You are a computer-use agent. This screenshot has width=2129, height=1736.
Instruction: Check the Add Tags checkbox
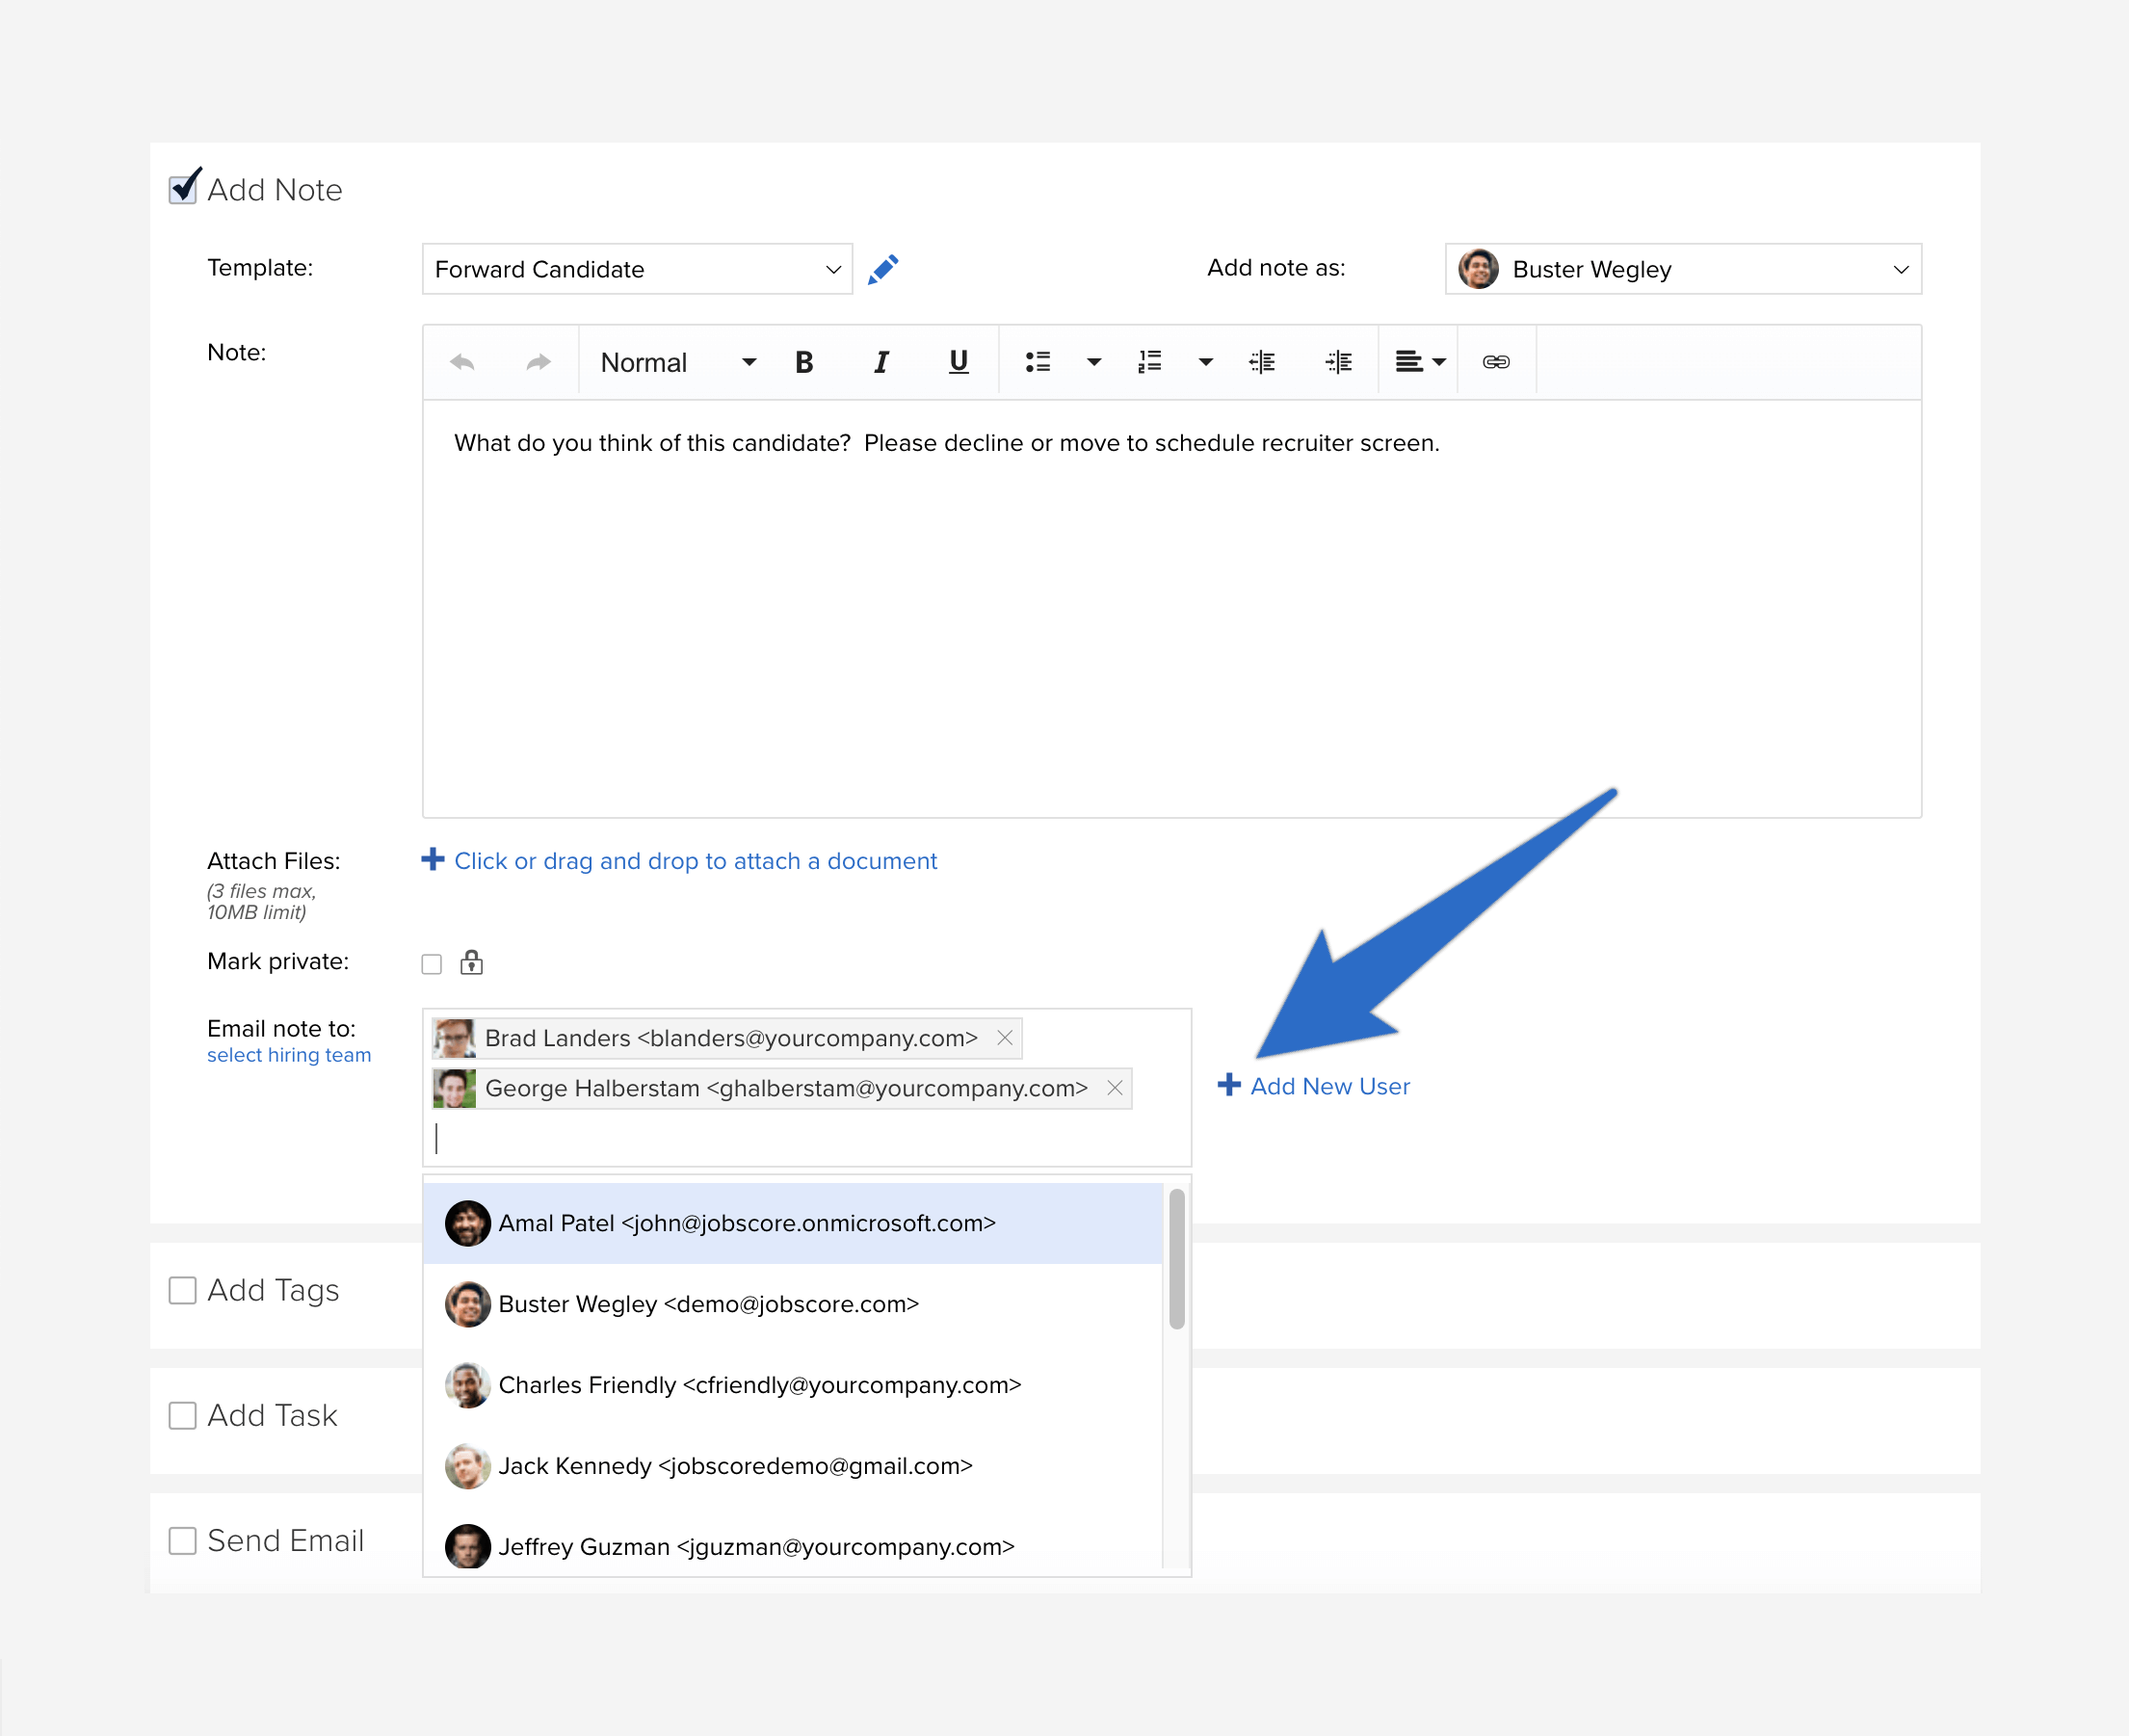click(182, 1290)
